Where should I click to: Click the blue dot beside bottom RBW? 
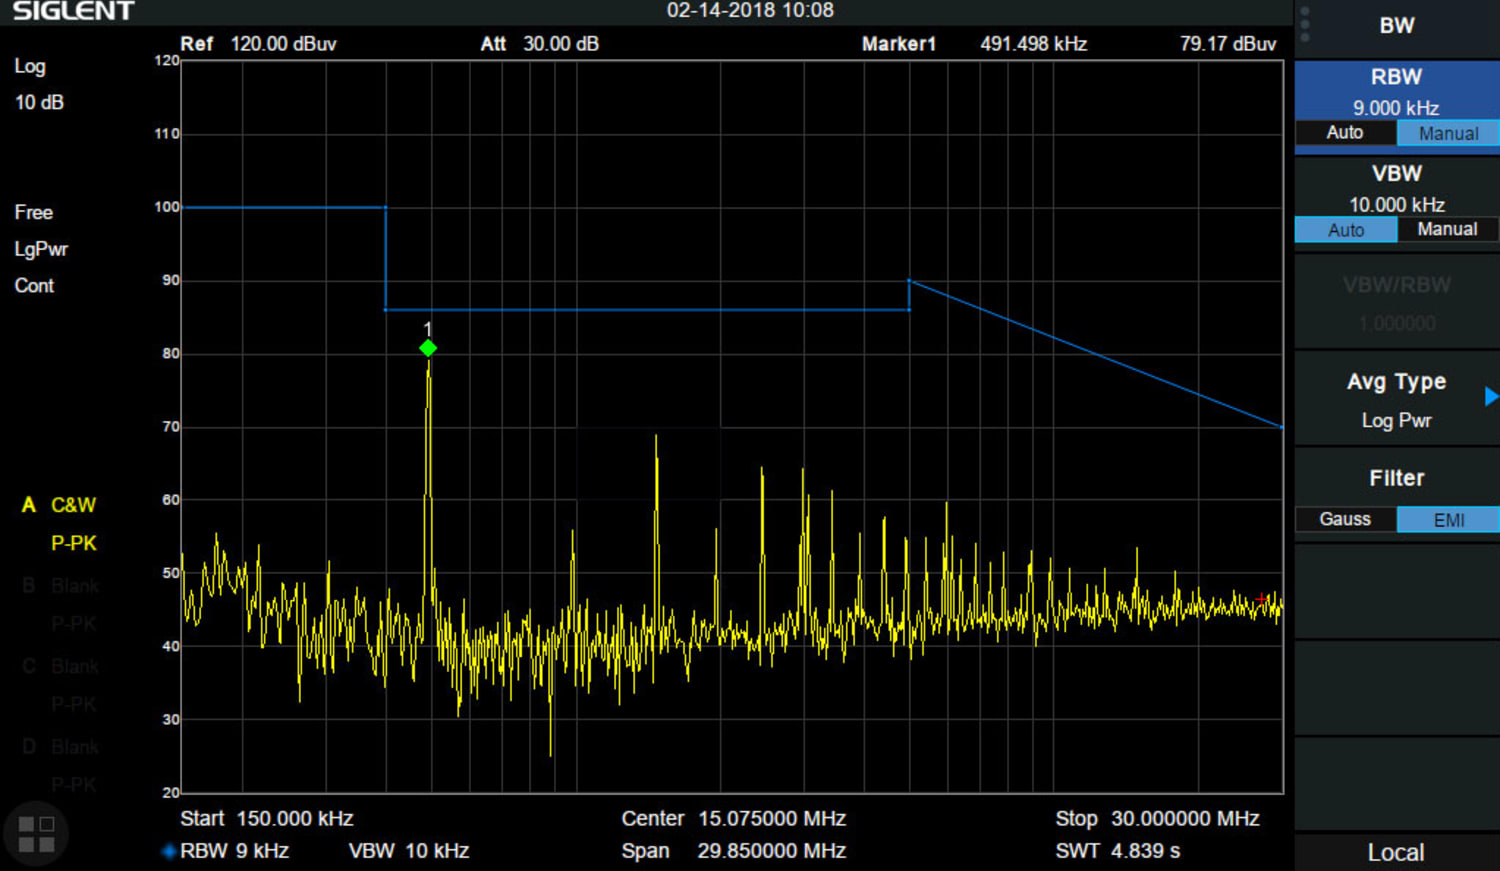click(168, 852)
